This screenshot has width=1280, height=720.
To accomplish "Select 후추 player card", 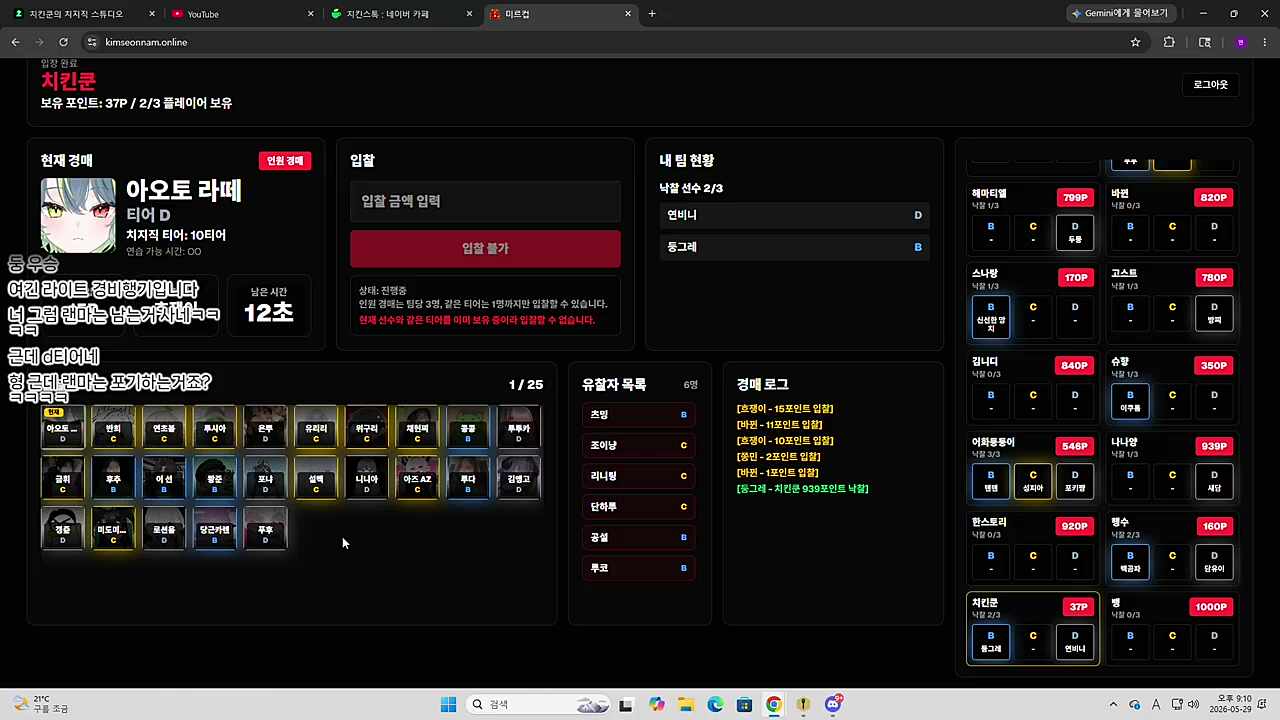I will (113, 478).
